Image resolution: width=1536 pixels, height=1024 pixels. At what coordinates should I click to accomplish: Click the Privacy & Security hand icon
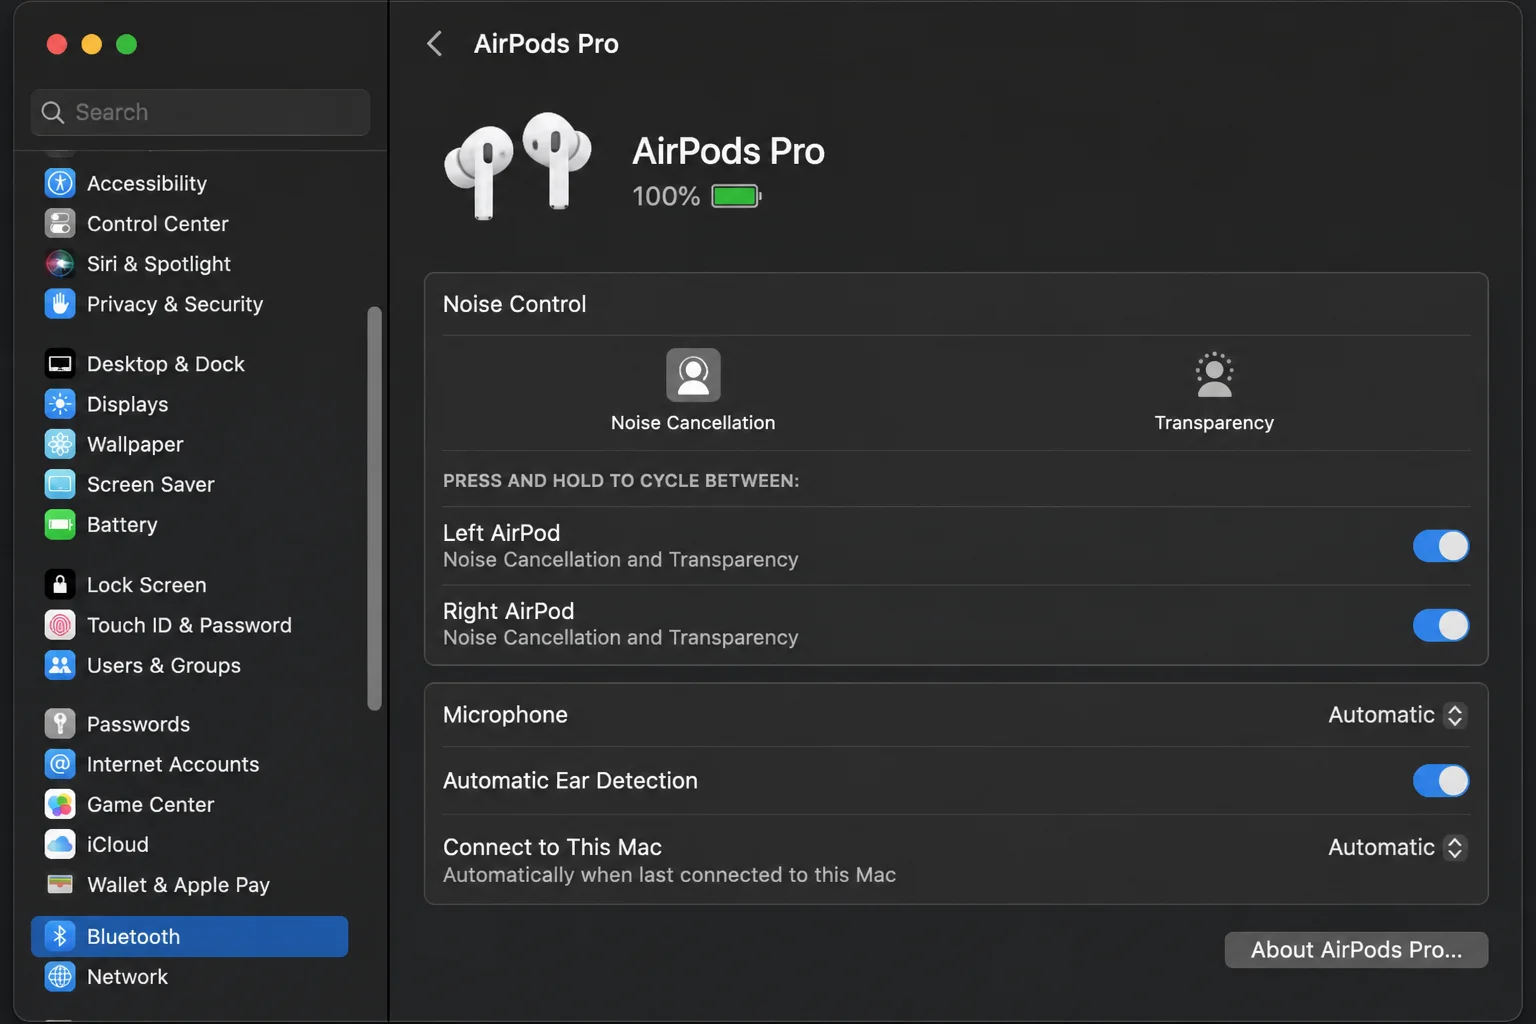(x=60, y=303)
